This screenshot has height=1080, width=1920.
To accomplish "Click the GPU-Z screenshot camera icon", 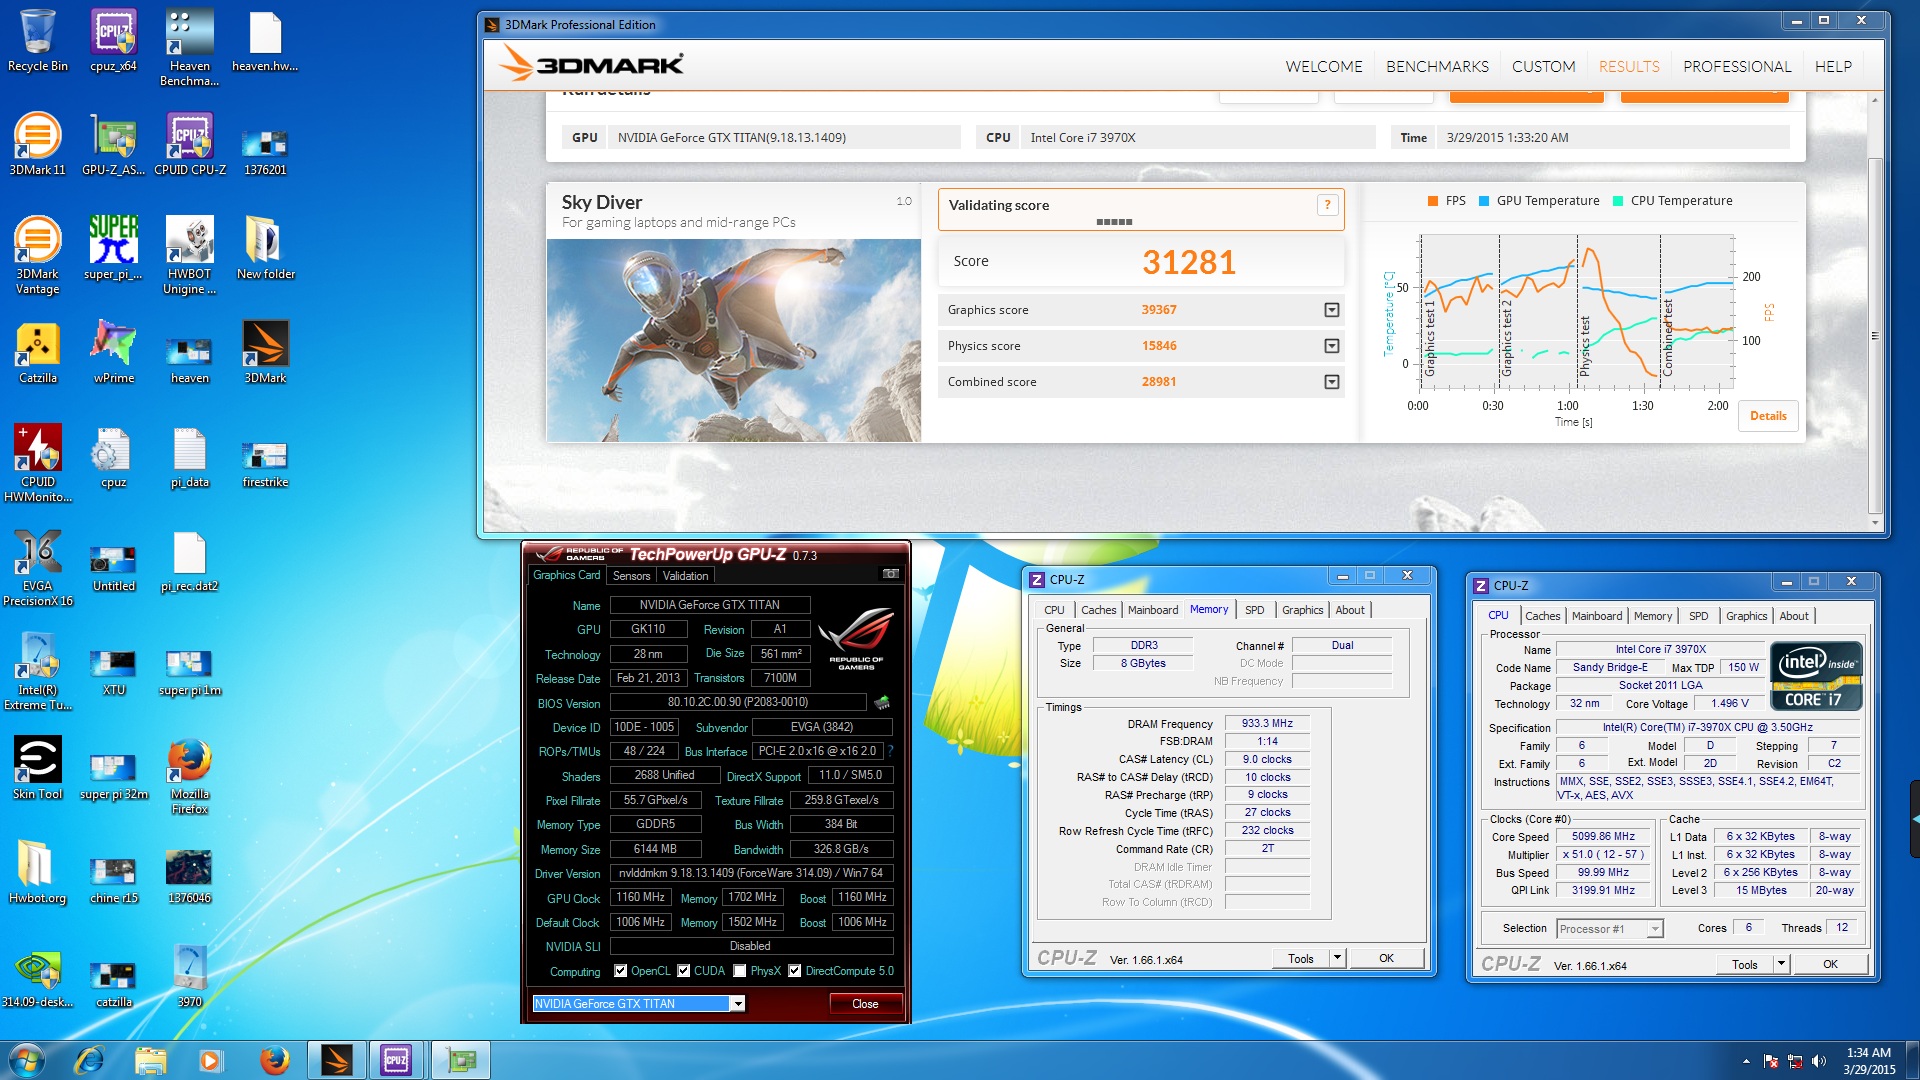I will click(891, 574).
